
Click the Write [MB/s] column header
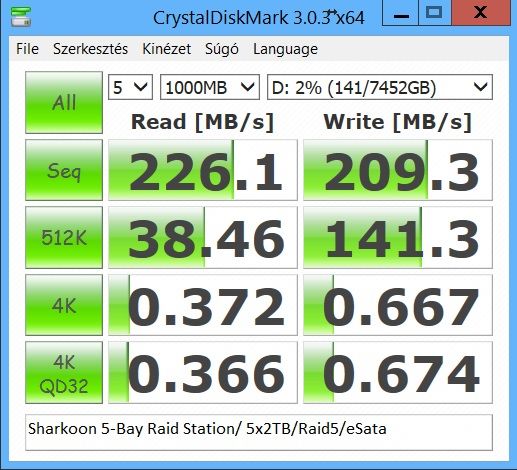point(398,122)
